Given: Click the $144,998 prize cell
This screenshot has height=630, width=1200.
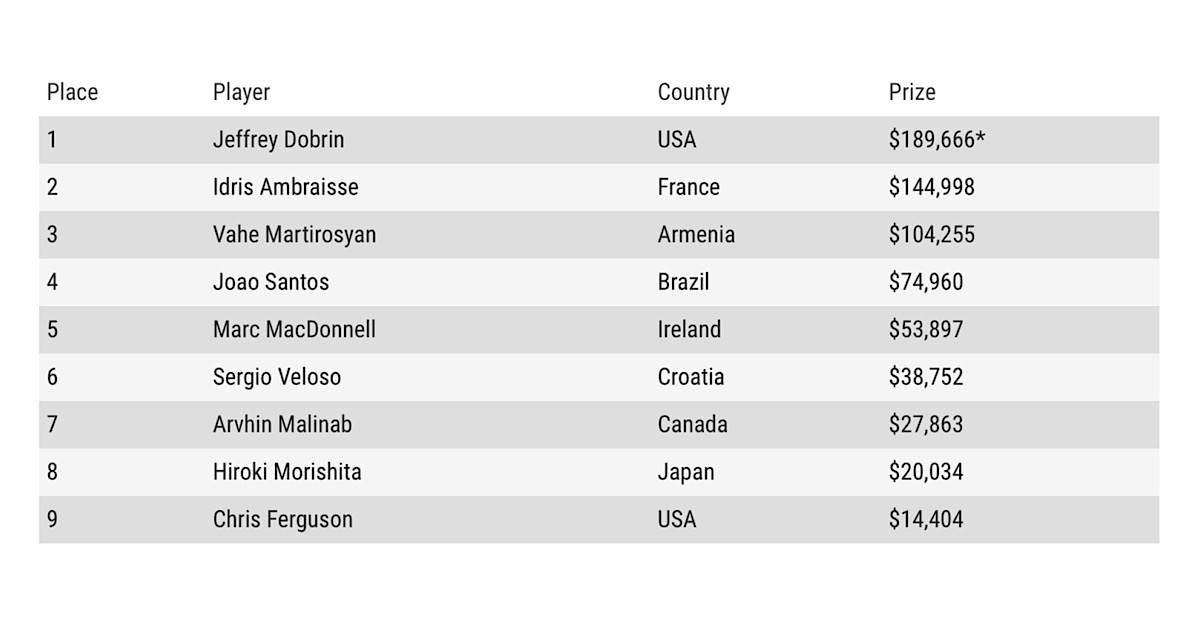Looking at the screenshot, I should [931, 187].
